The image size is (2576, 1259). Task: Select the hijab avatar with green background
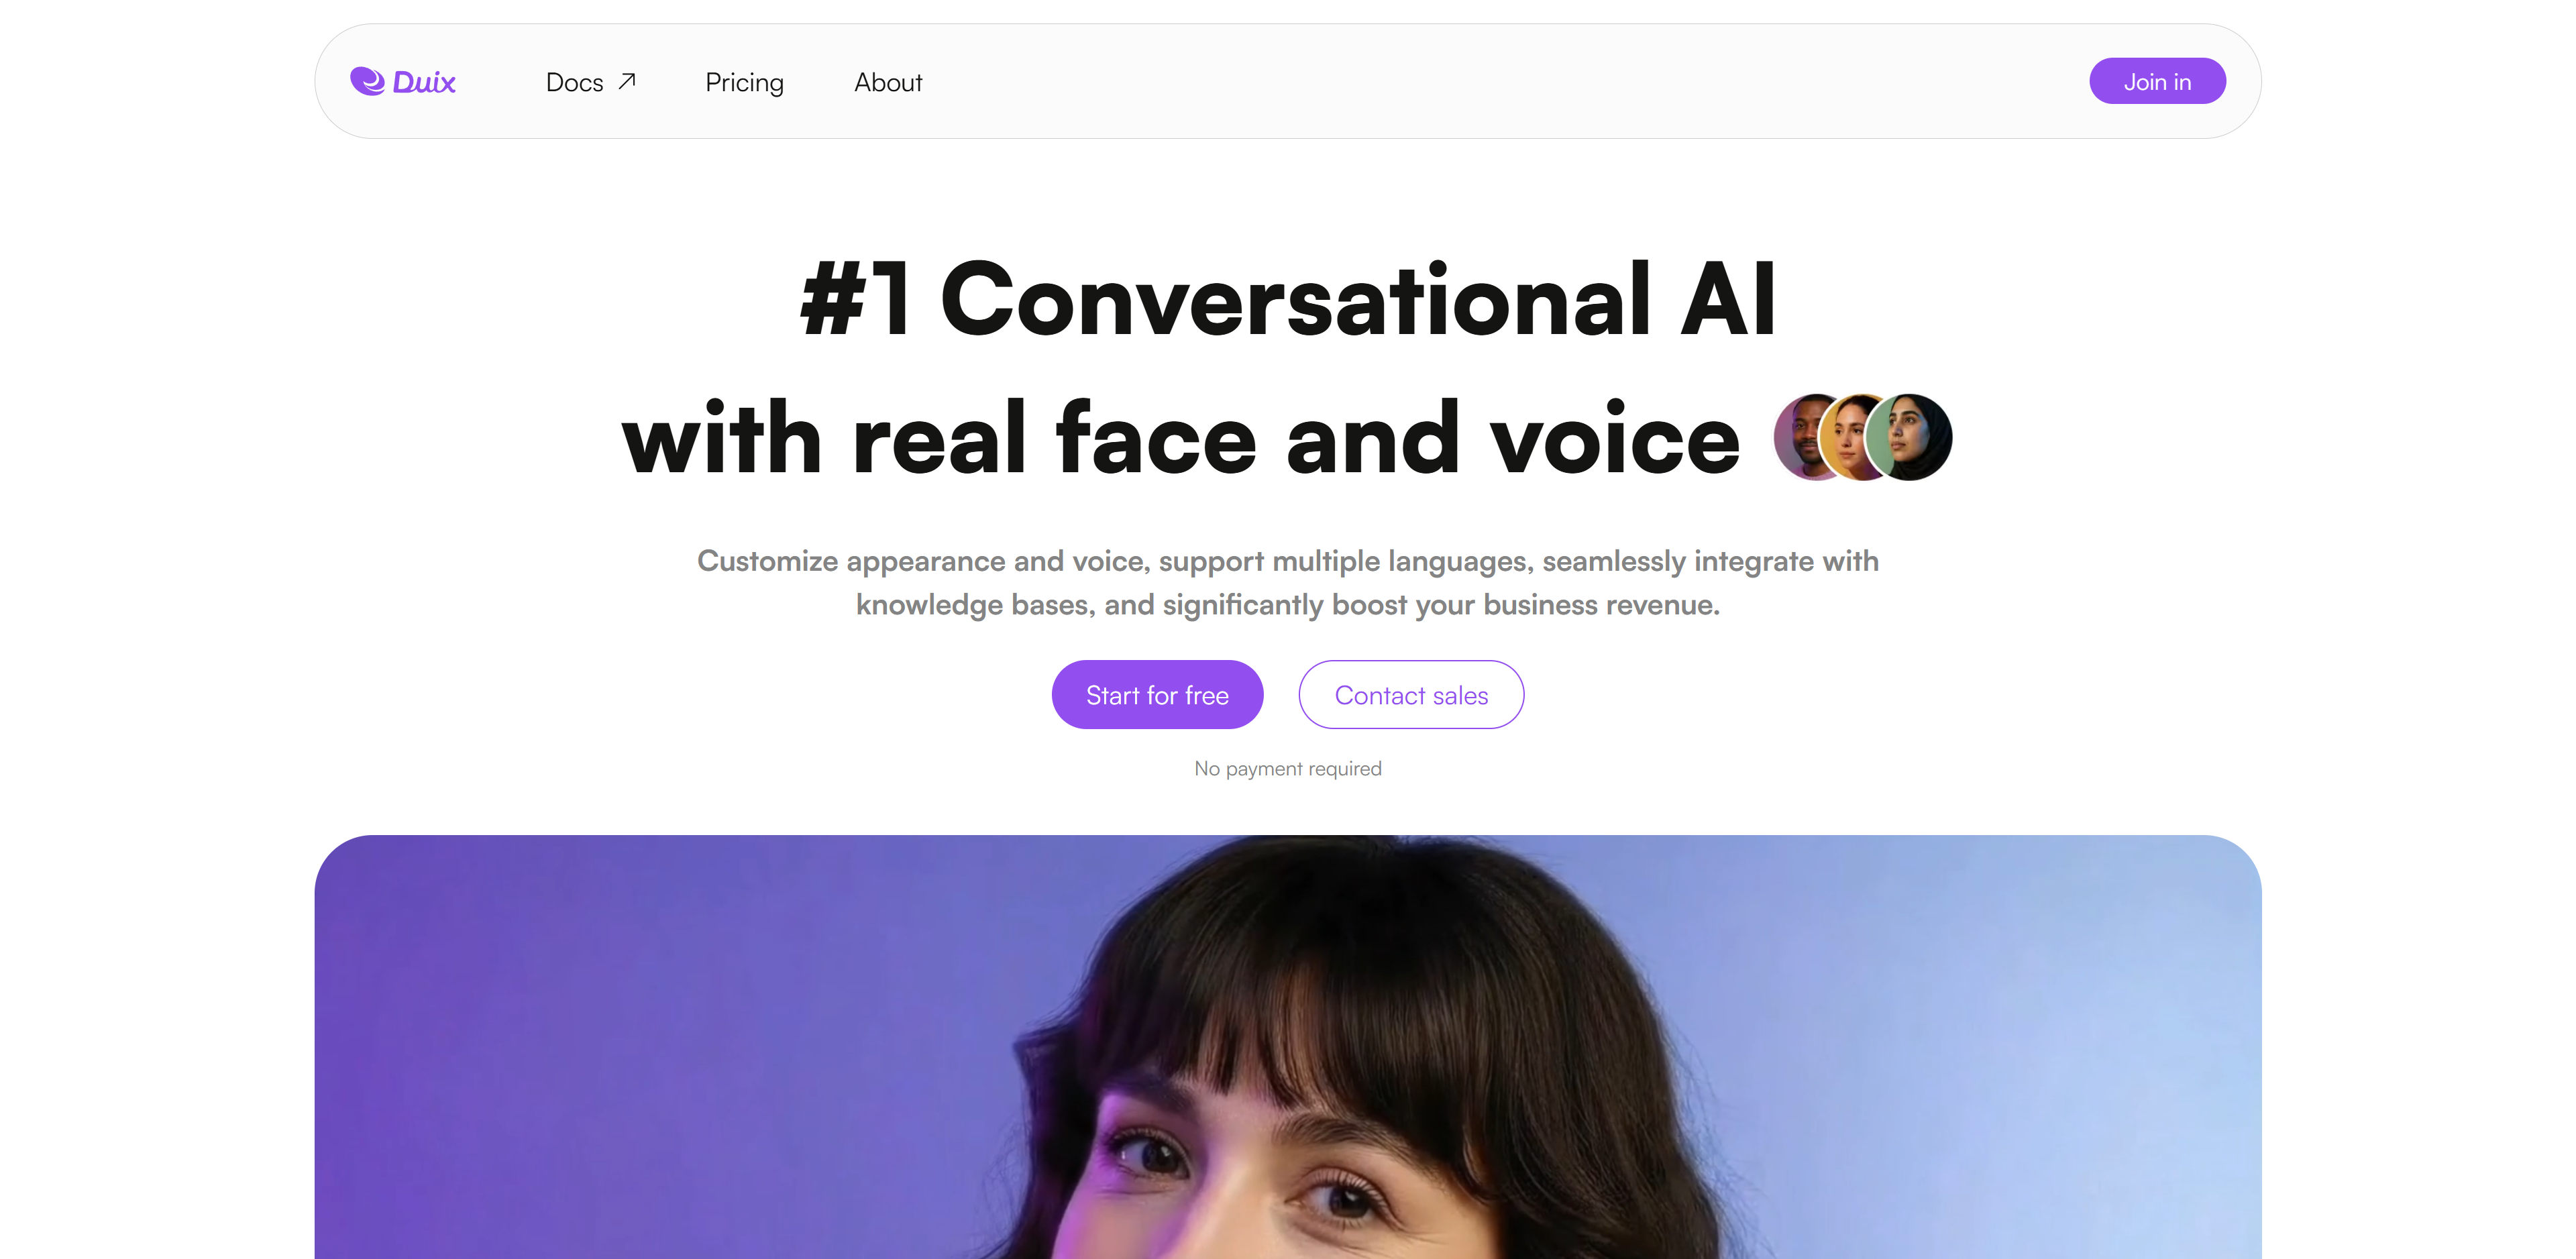click(1909, 437)
